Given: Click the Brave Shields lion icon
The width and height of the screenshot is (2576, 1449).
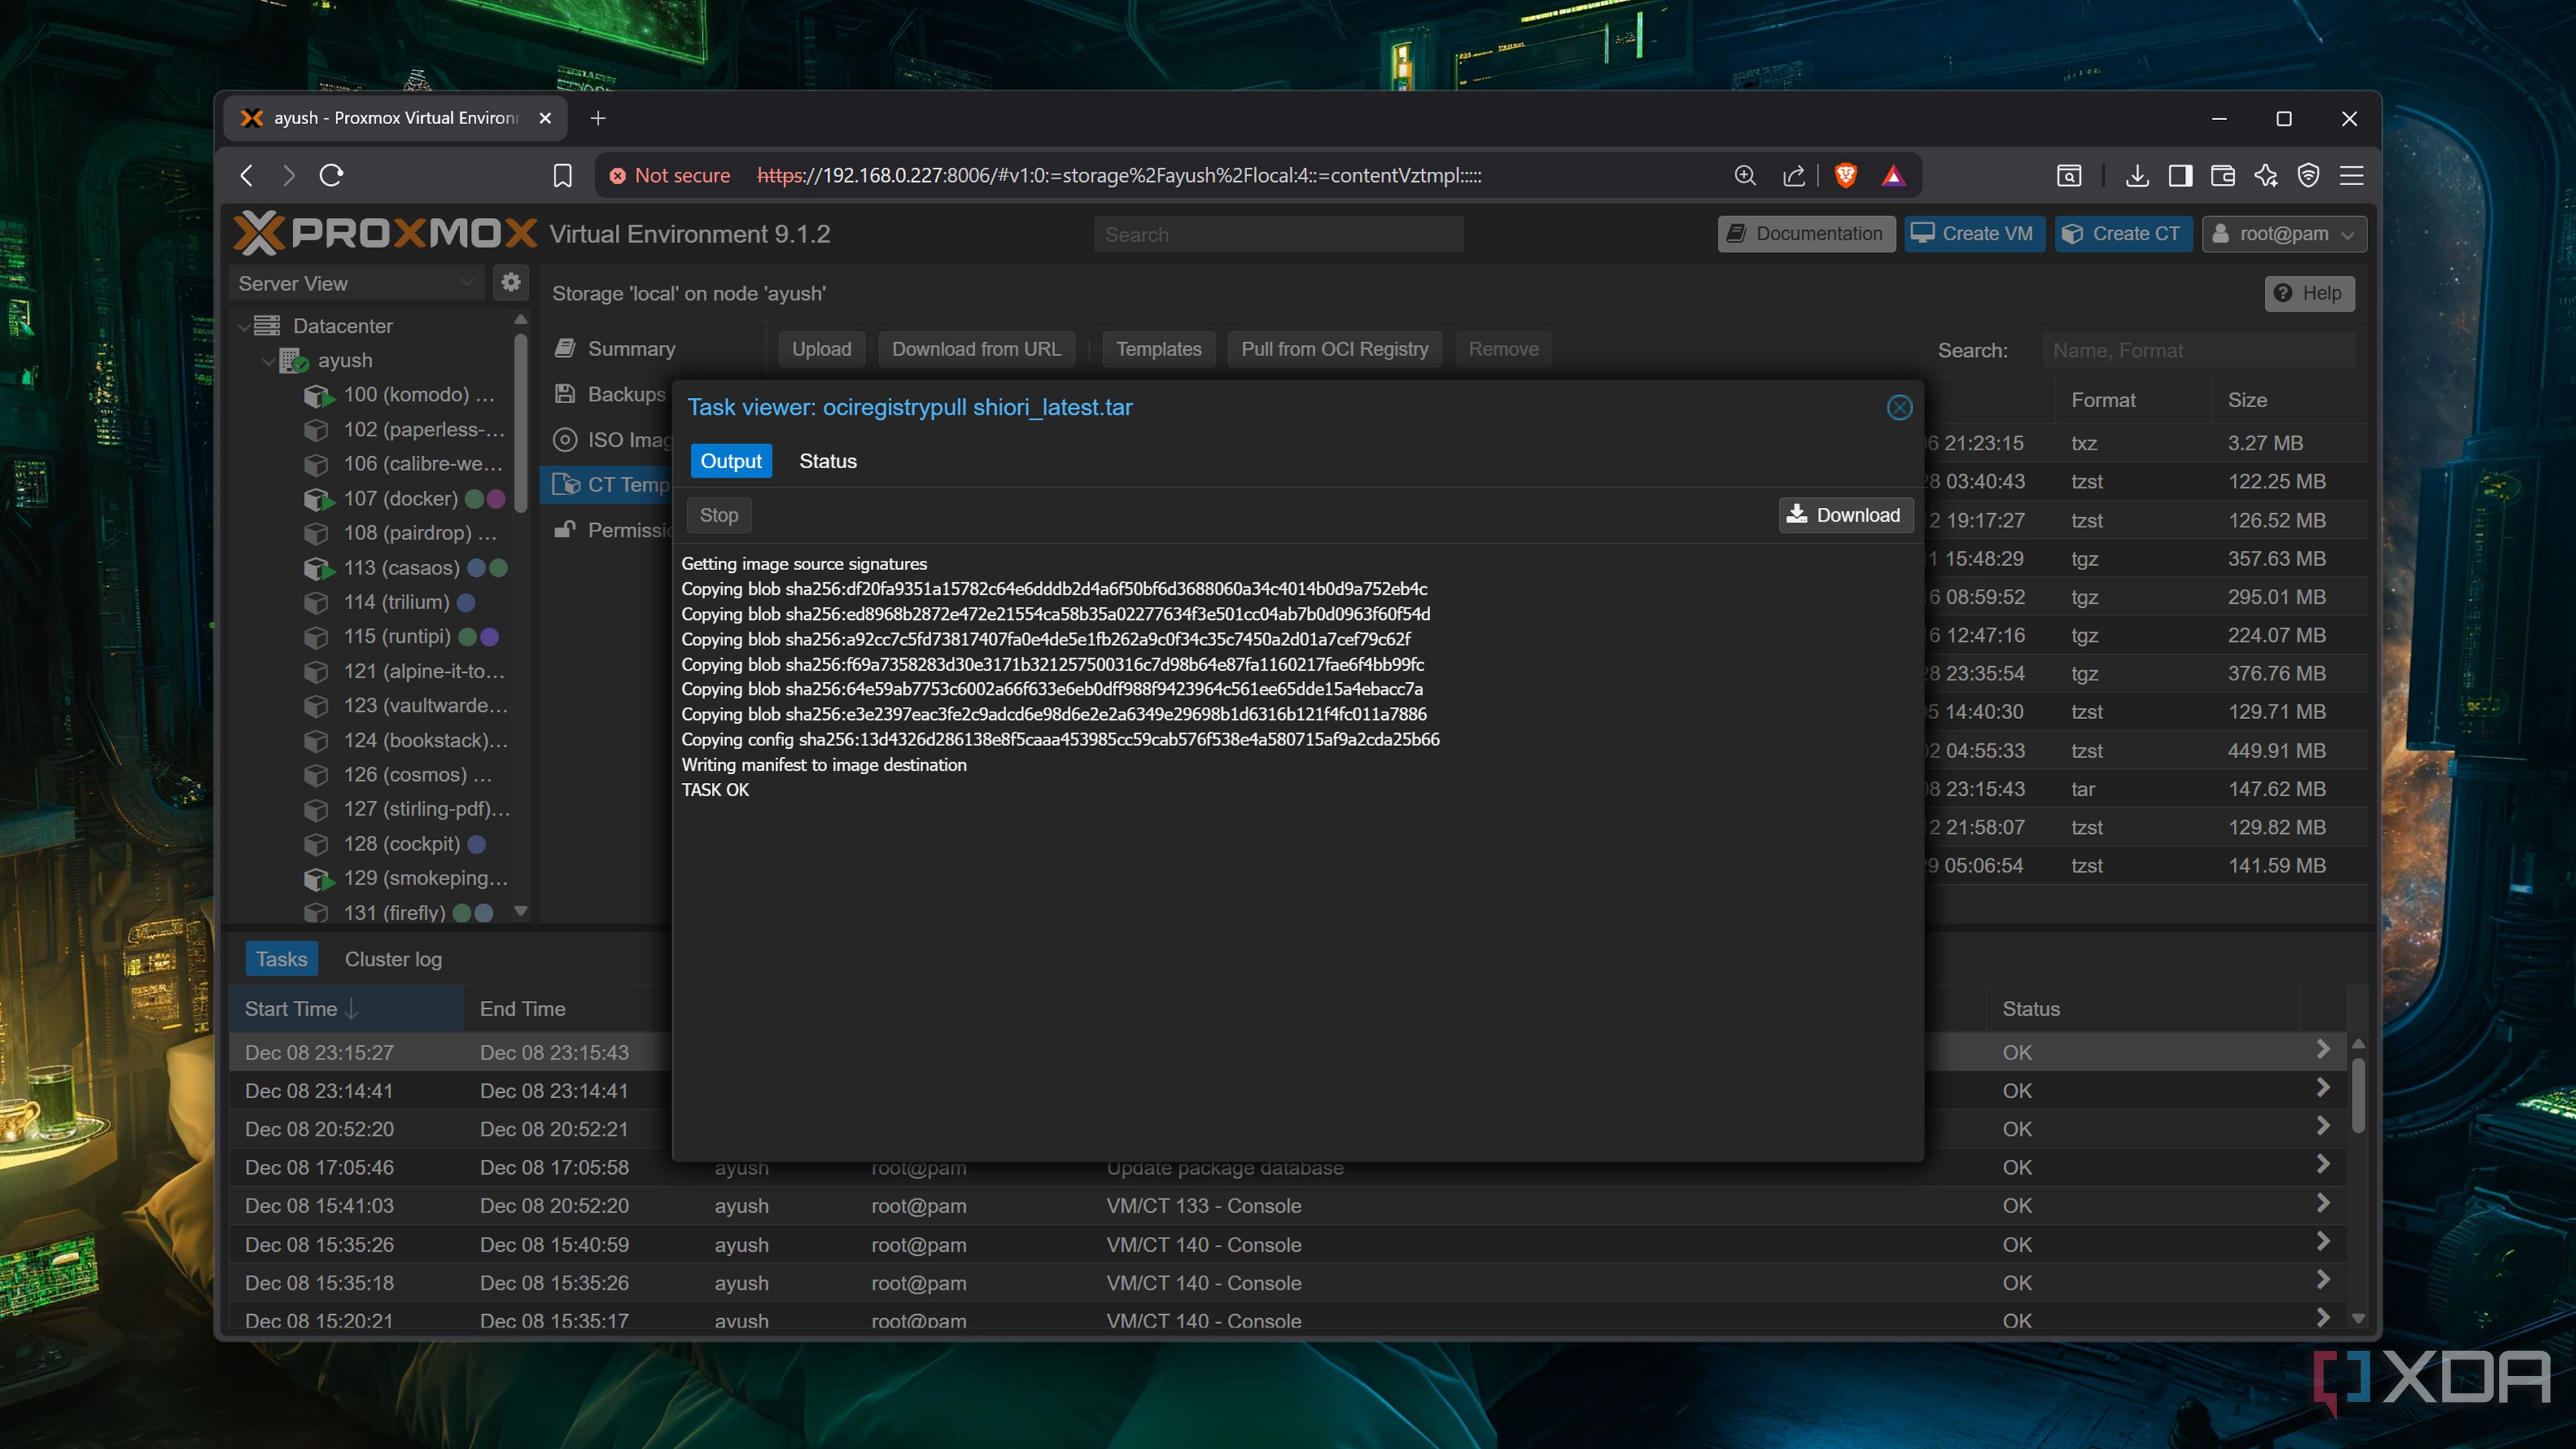Looking at the screenshot, I should (x=1846, y=176).
